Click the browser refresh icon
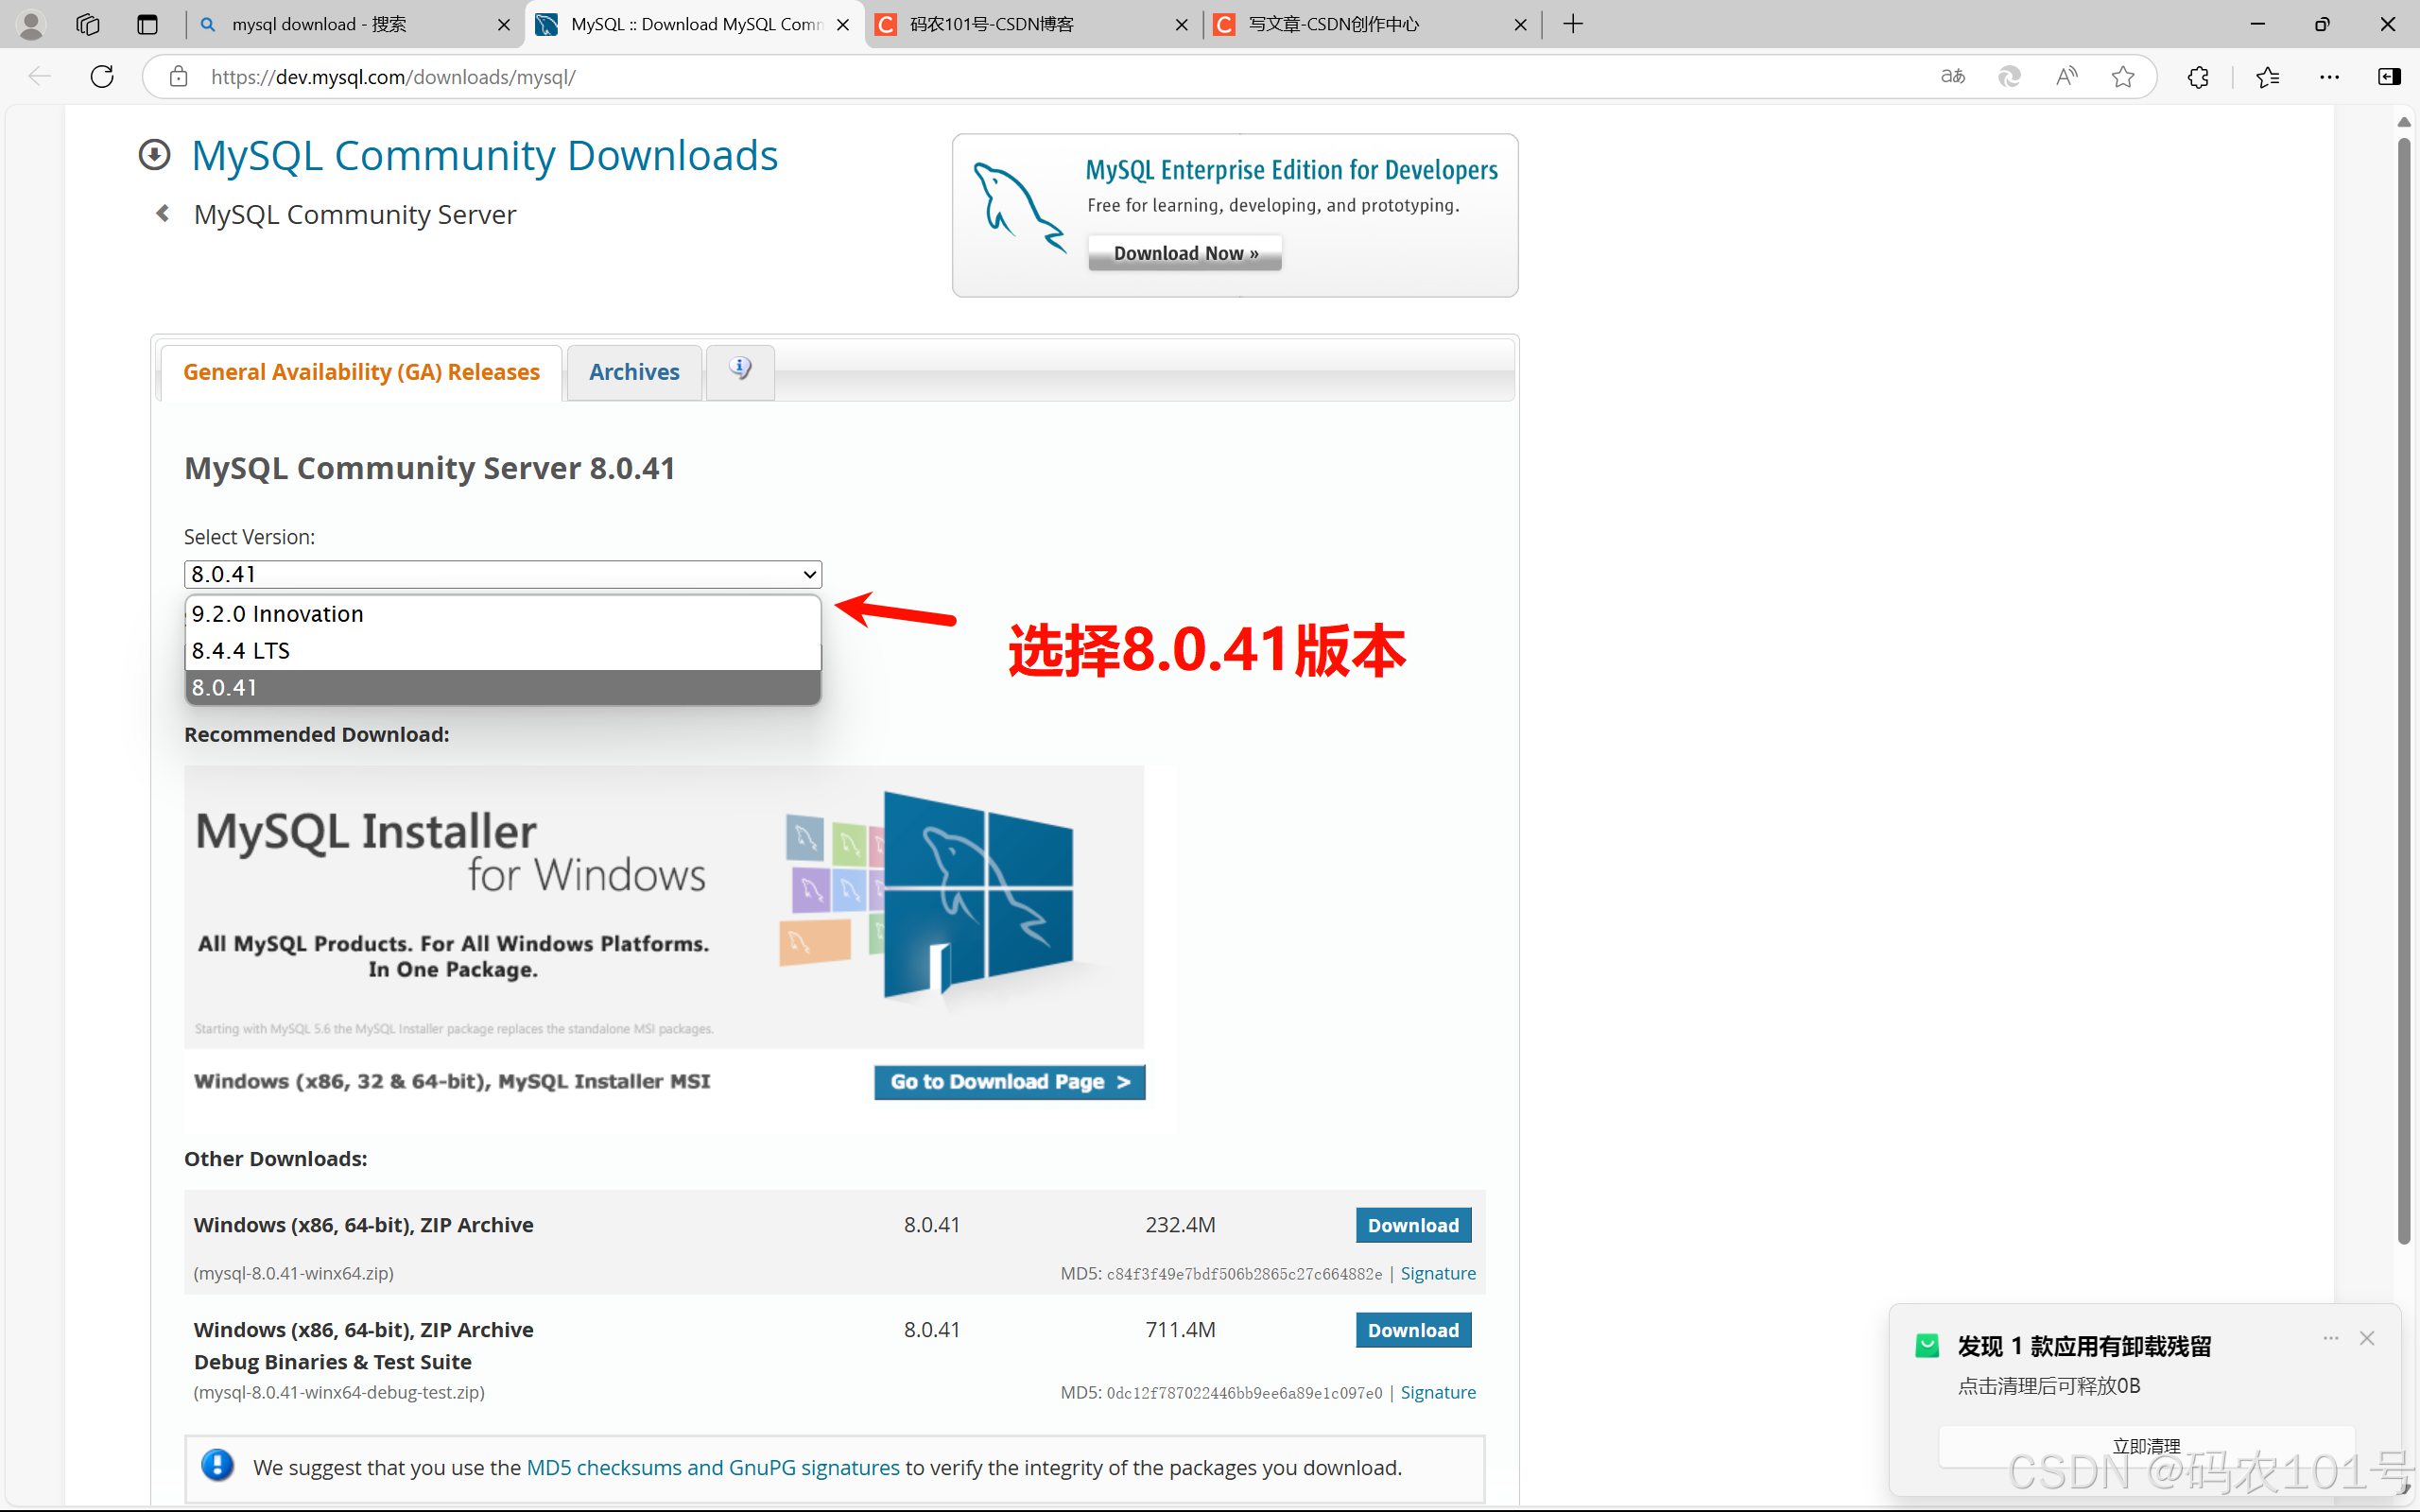The height and width of the screenshot is (1512, 2420). (102, 77)
